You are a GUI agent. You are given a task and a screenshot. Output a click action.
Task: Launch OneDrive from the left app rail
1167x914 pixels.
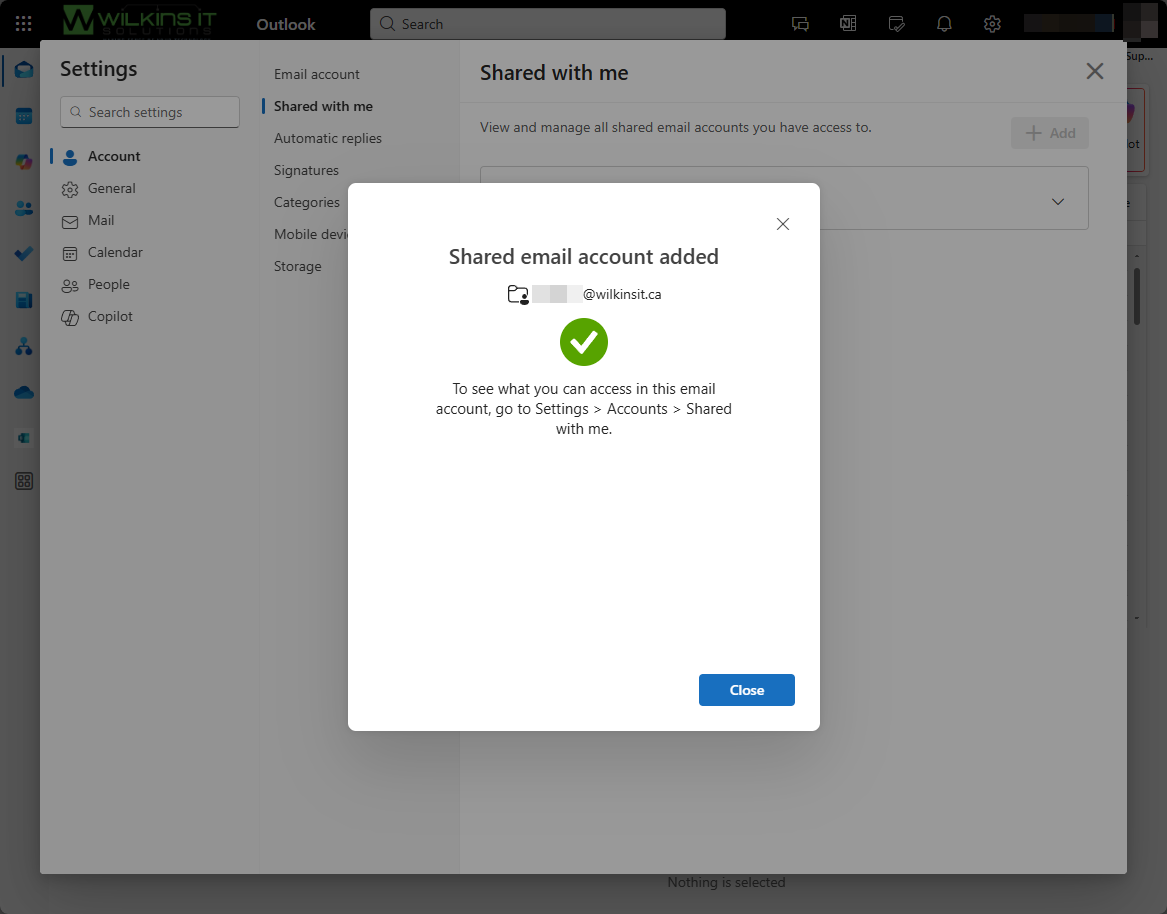[x=24, y=393]
